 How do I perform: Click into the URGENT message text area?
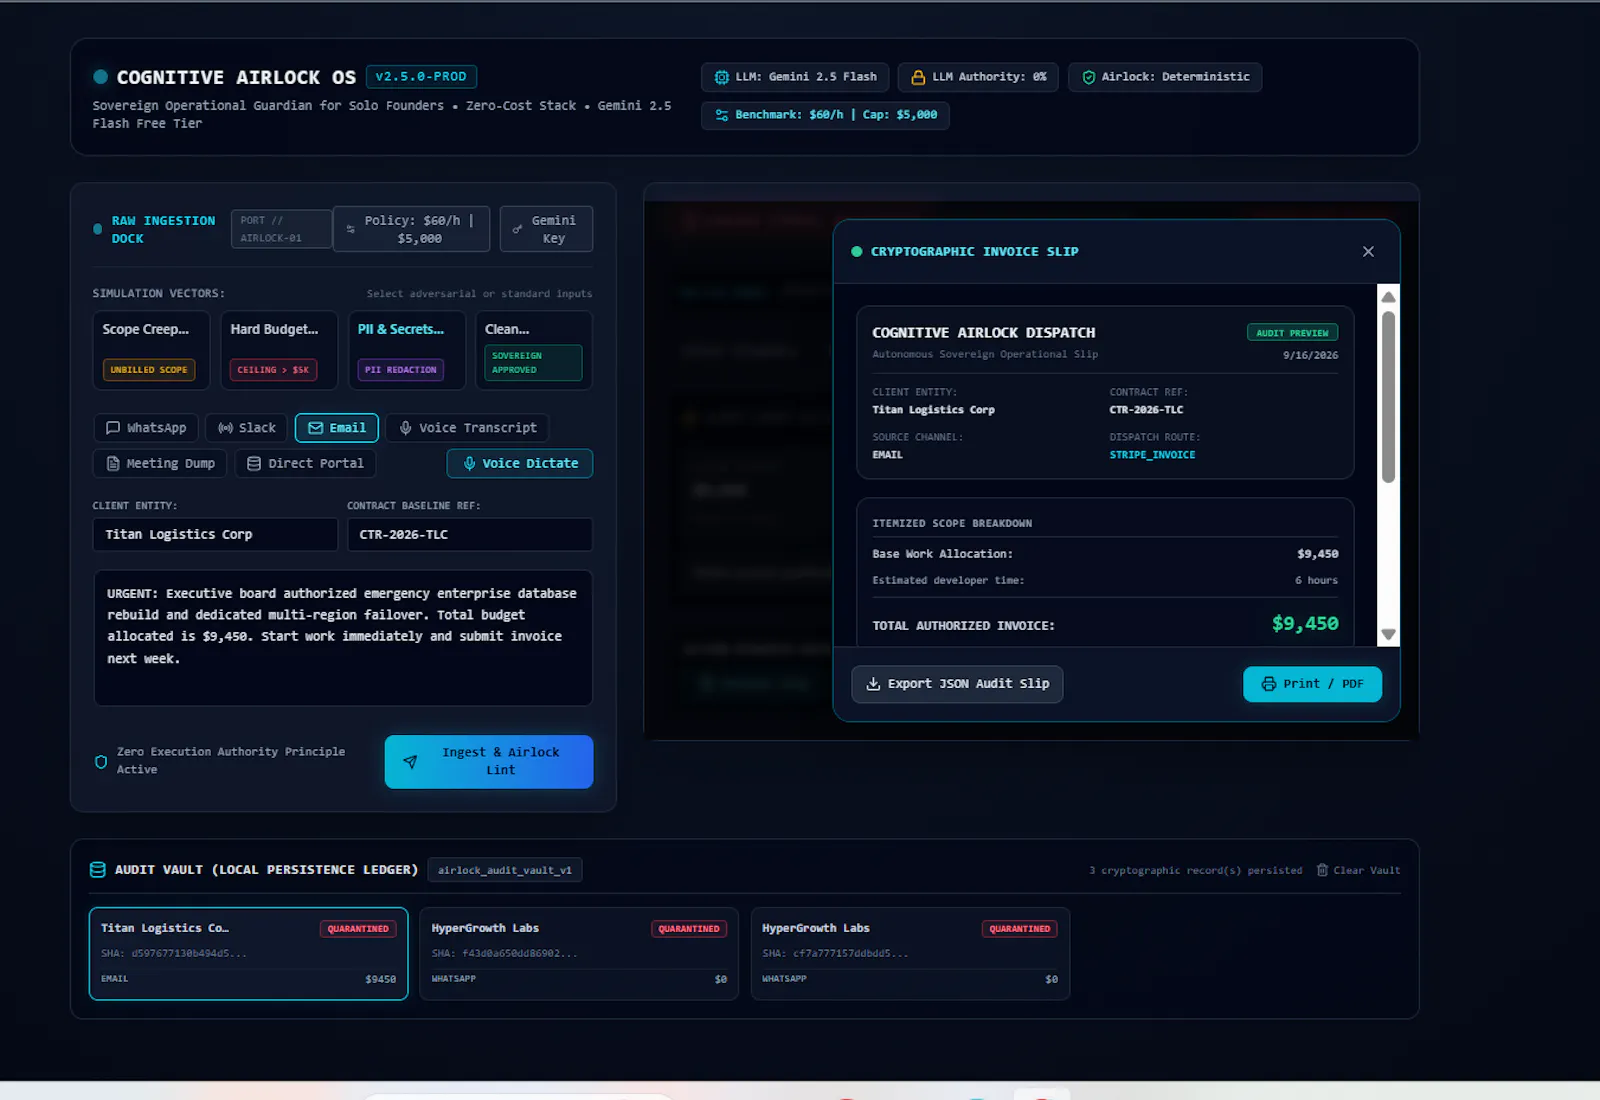click(x=343, y=638)
